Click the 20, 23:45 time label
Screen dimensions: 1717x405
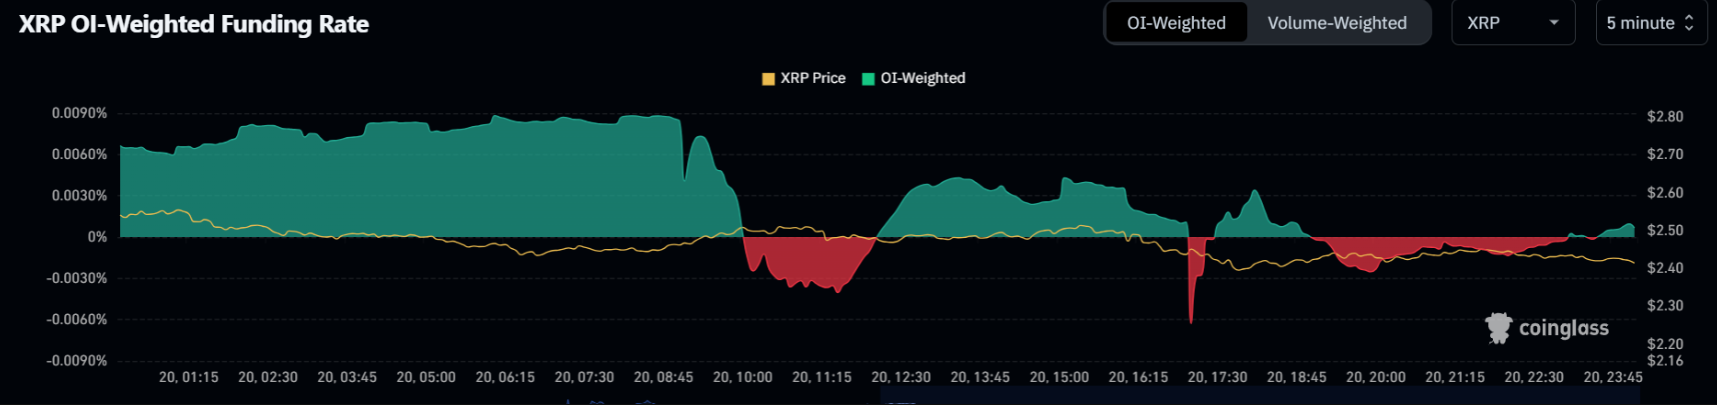[1613, 377]
